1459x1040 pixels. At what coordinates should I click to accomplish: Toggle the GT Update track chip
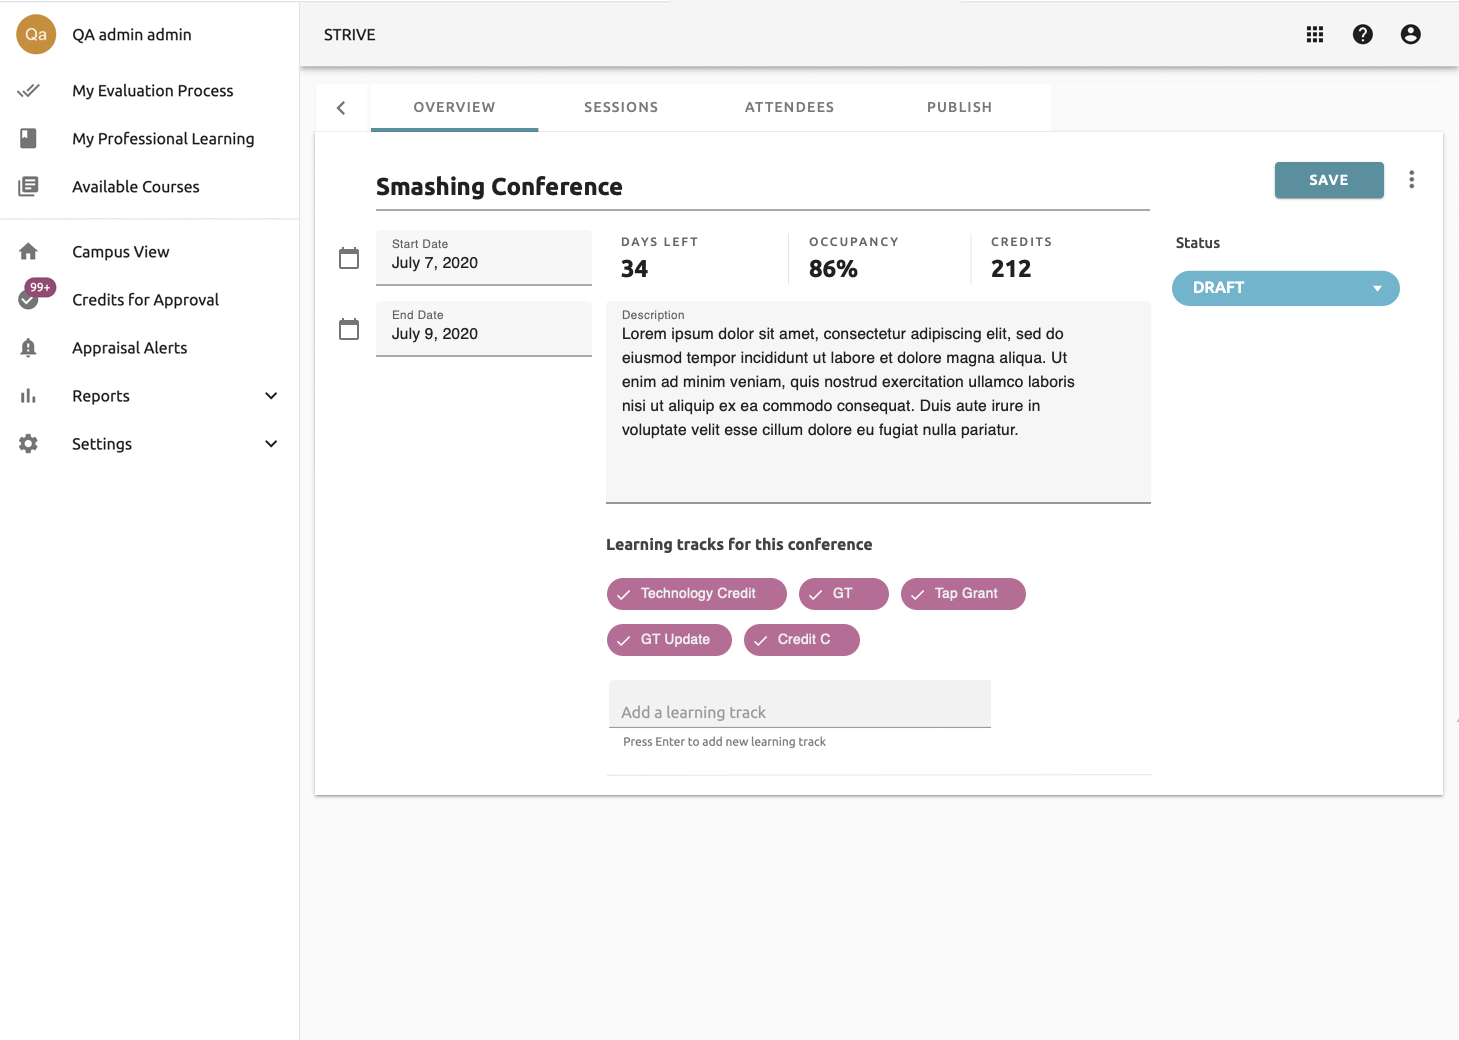669,640
